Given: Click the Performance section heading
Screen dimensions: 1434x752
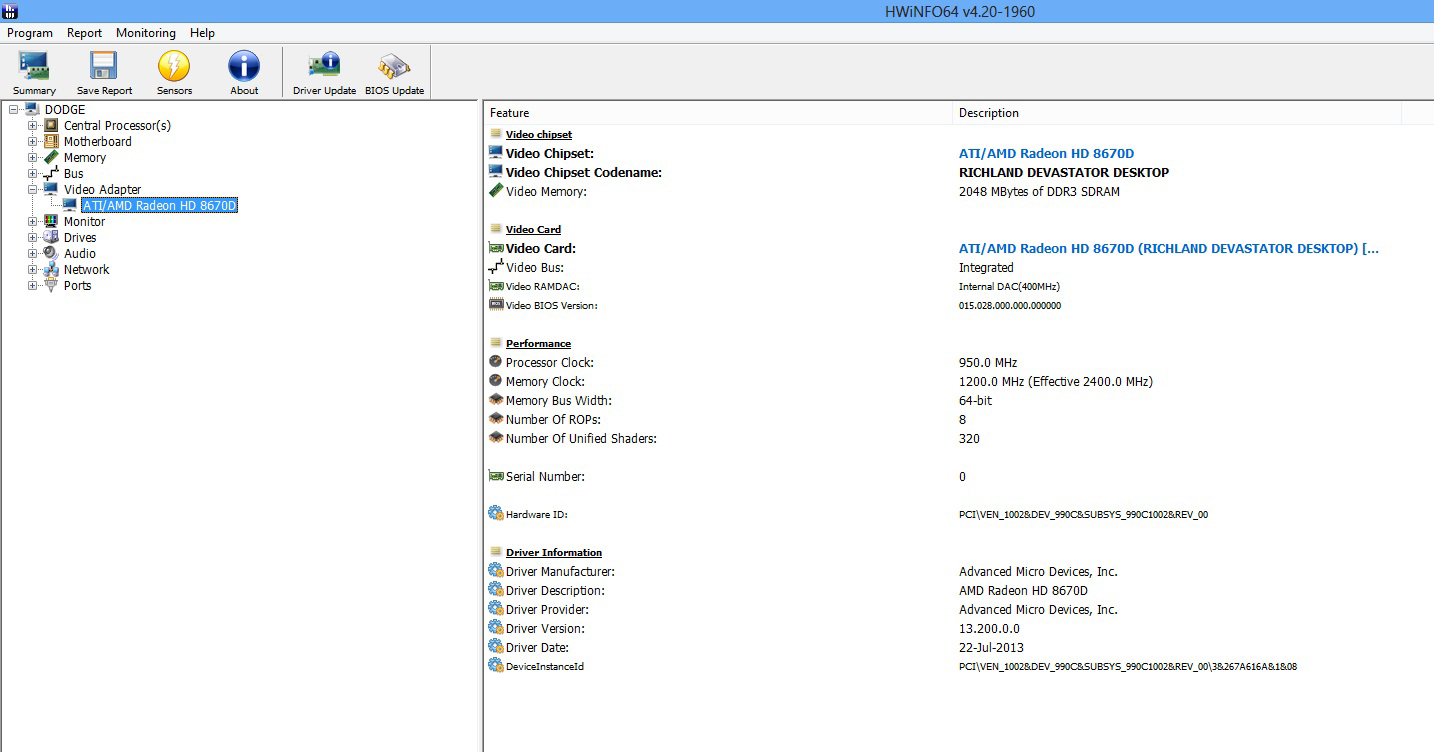Looking at the screenshot, I should pos(538,343).
